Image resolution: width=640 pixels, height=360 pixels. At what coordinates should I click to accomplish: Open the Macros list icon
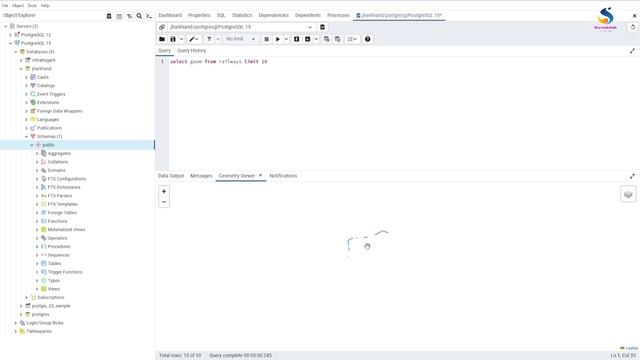pos(352,39)
